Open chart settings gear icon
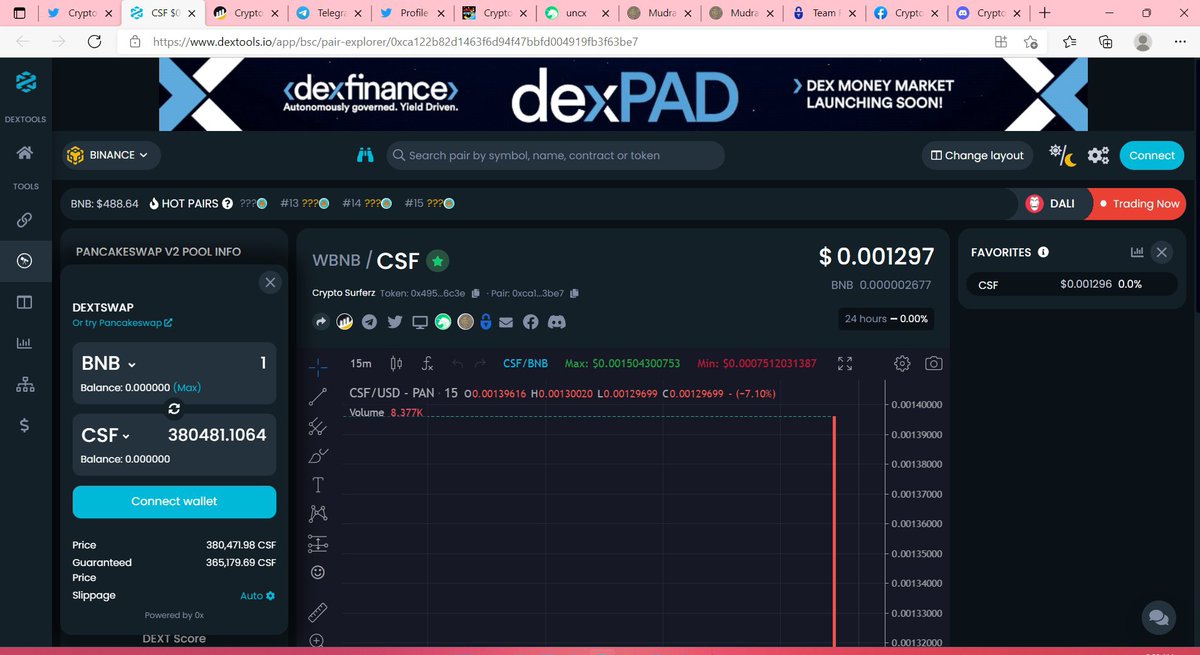 [902, 363]
